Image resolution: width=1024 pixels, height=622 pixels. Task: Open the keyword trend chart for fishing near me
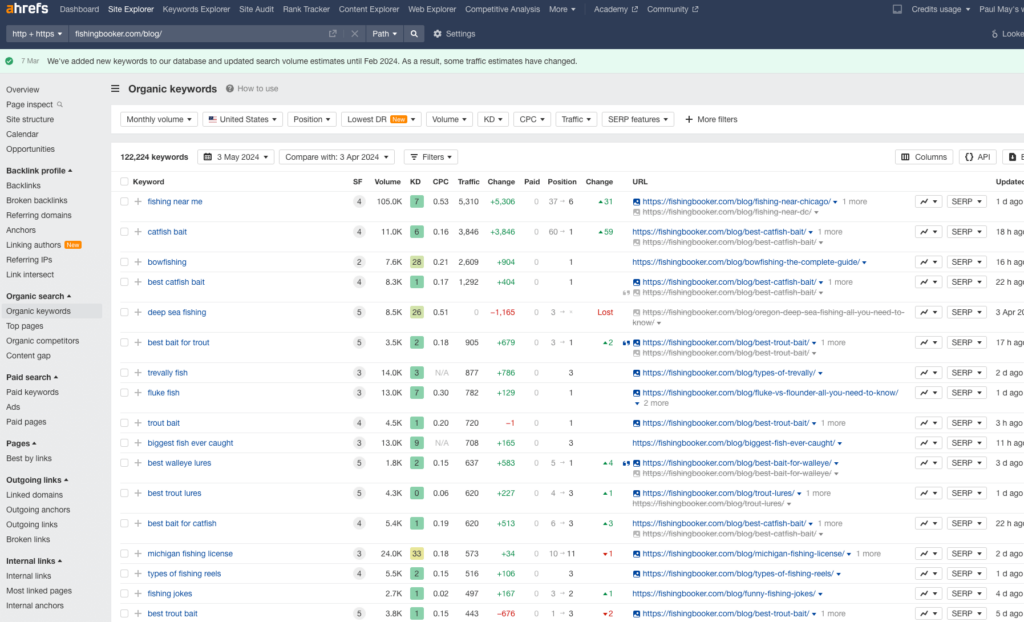coord(920,201)
